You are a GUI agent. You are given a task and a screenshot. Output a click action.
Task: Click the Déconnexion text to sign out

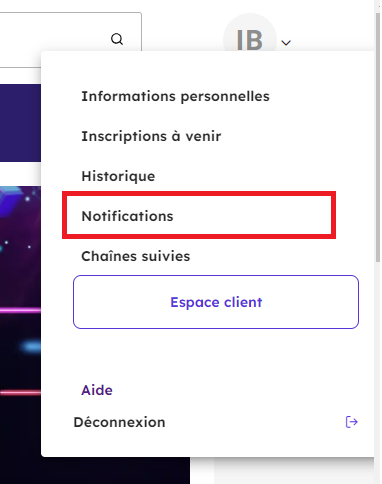119,422
